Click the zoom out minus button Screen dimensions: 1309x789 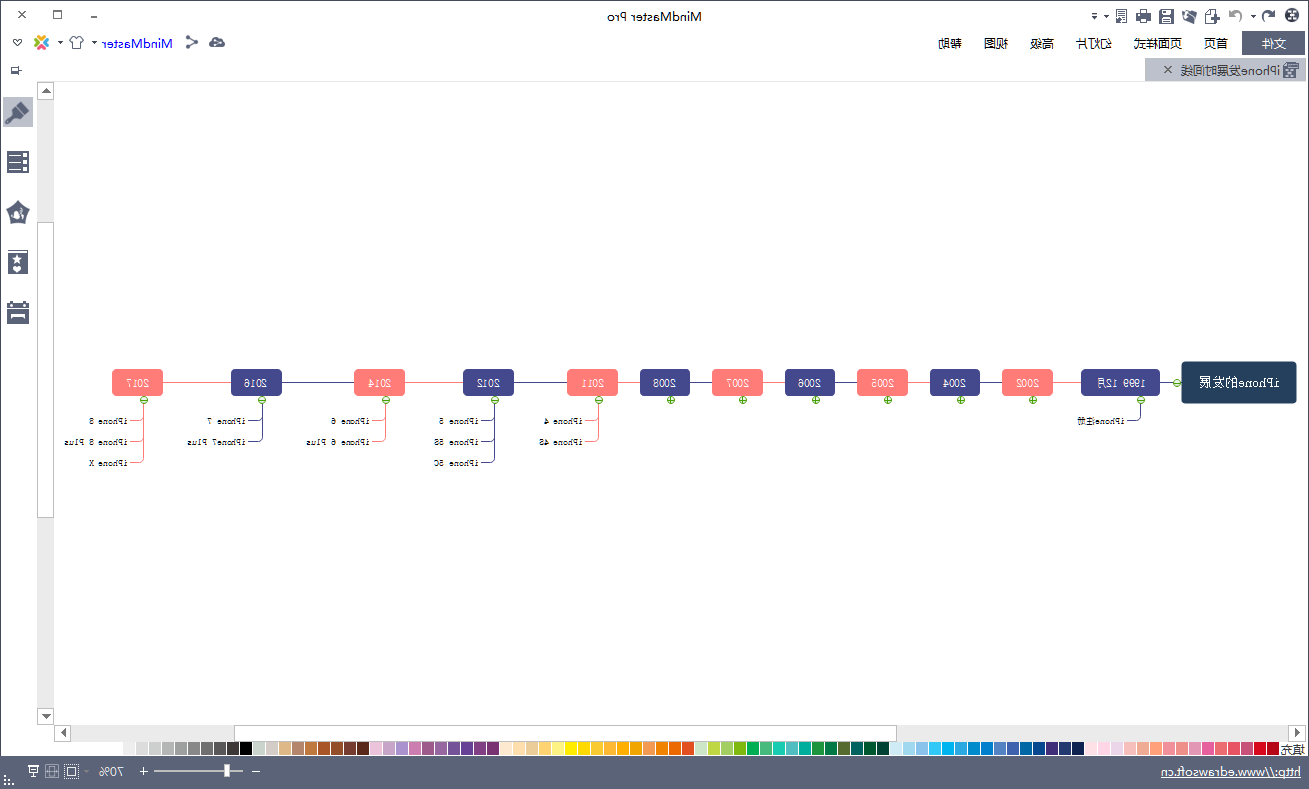(256, 771)
